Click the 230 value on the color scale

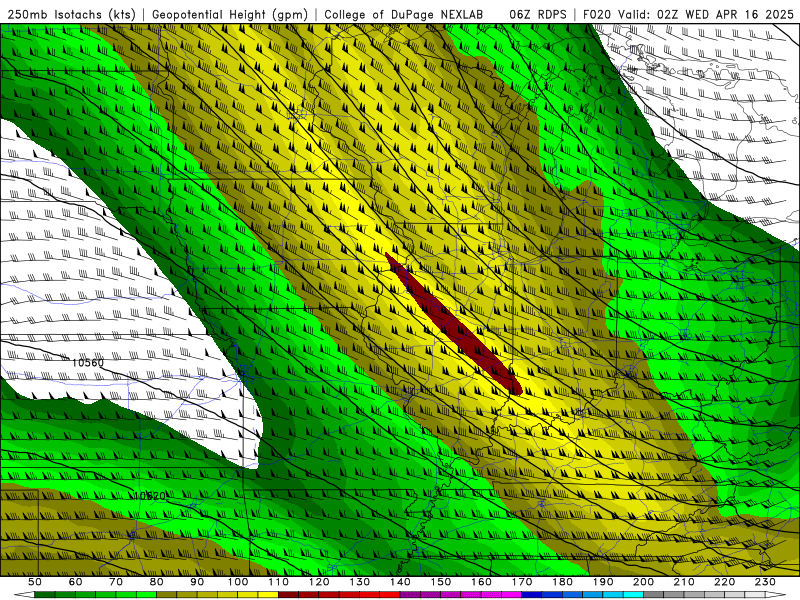765,582
